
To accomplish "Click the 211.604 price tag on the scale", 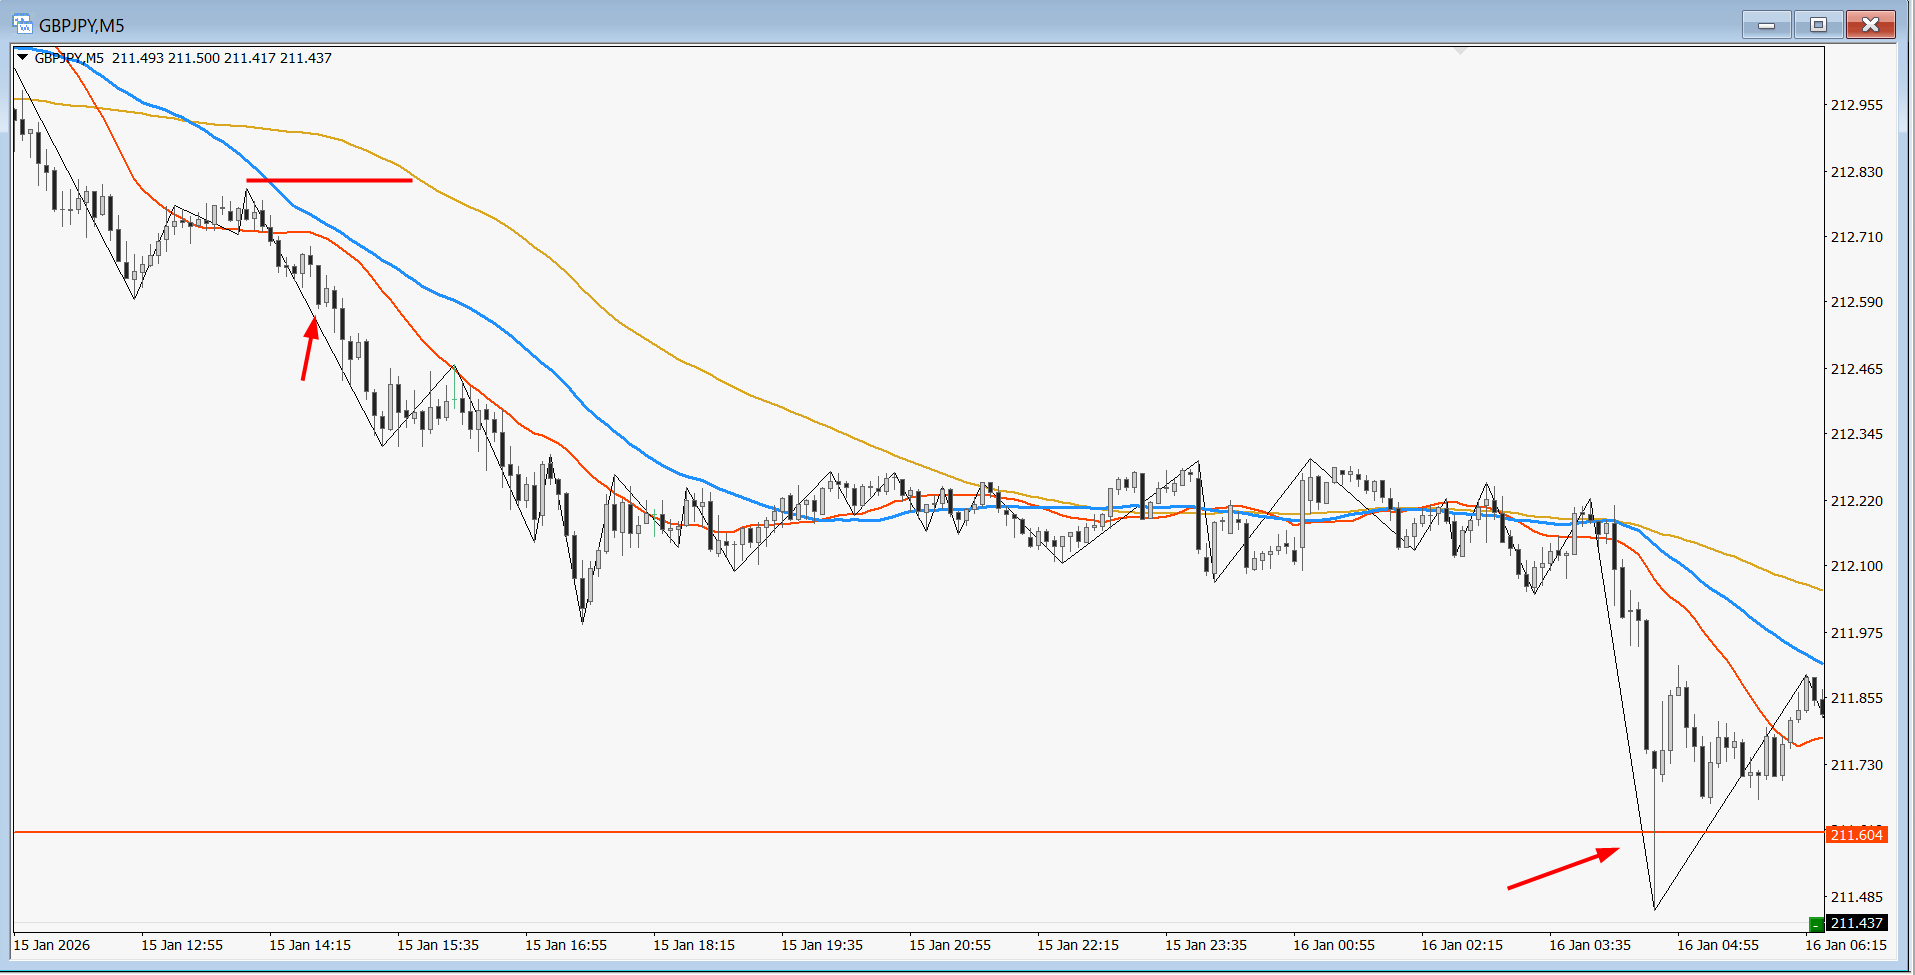I will coord(1858,834).
